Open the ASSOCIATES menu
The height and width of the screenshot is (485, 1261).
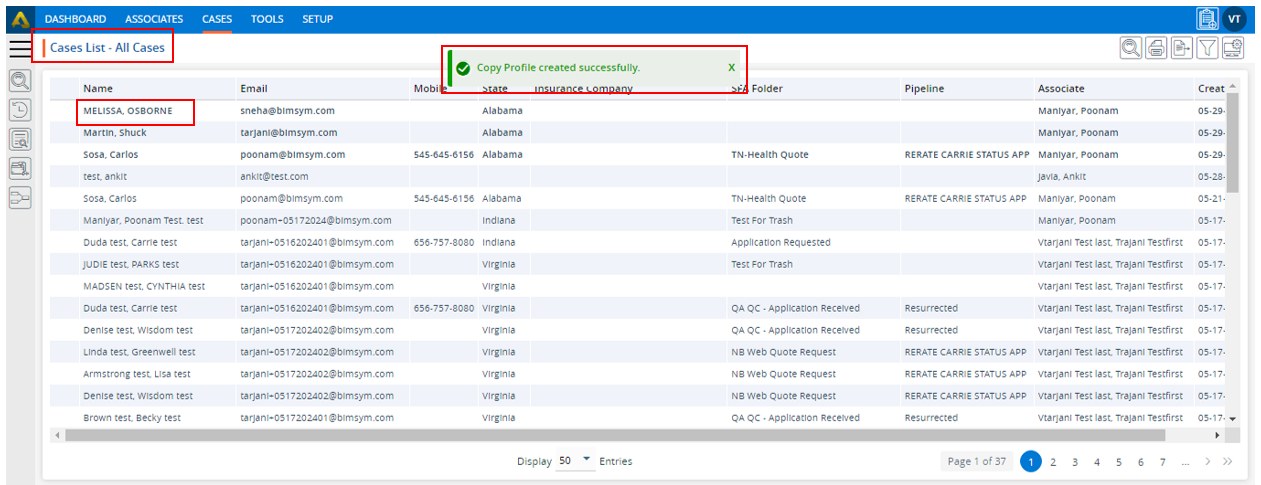pyautogui.click(x=154, y=19)
